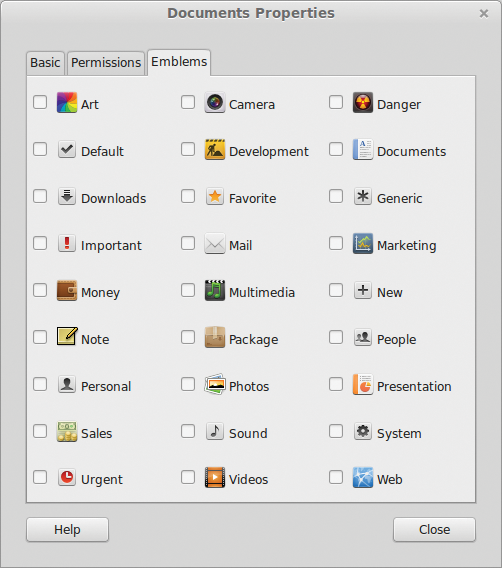Click the Help button
Viewport: 502px width, 568px height.
pos(67,530)
